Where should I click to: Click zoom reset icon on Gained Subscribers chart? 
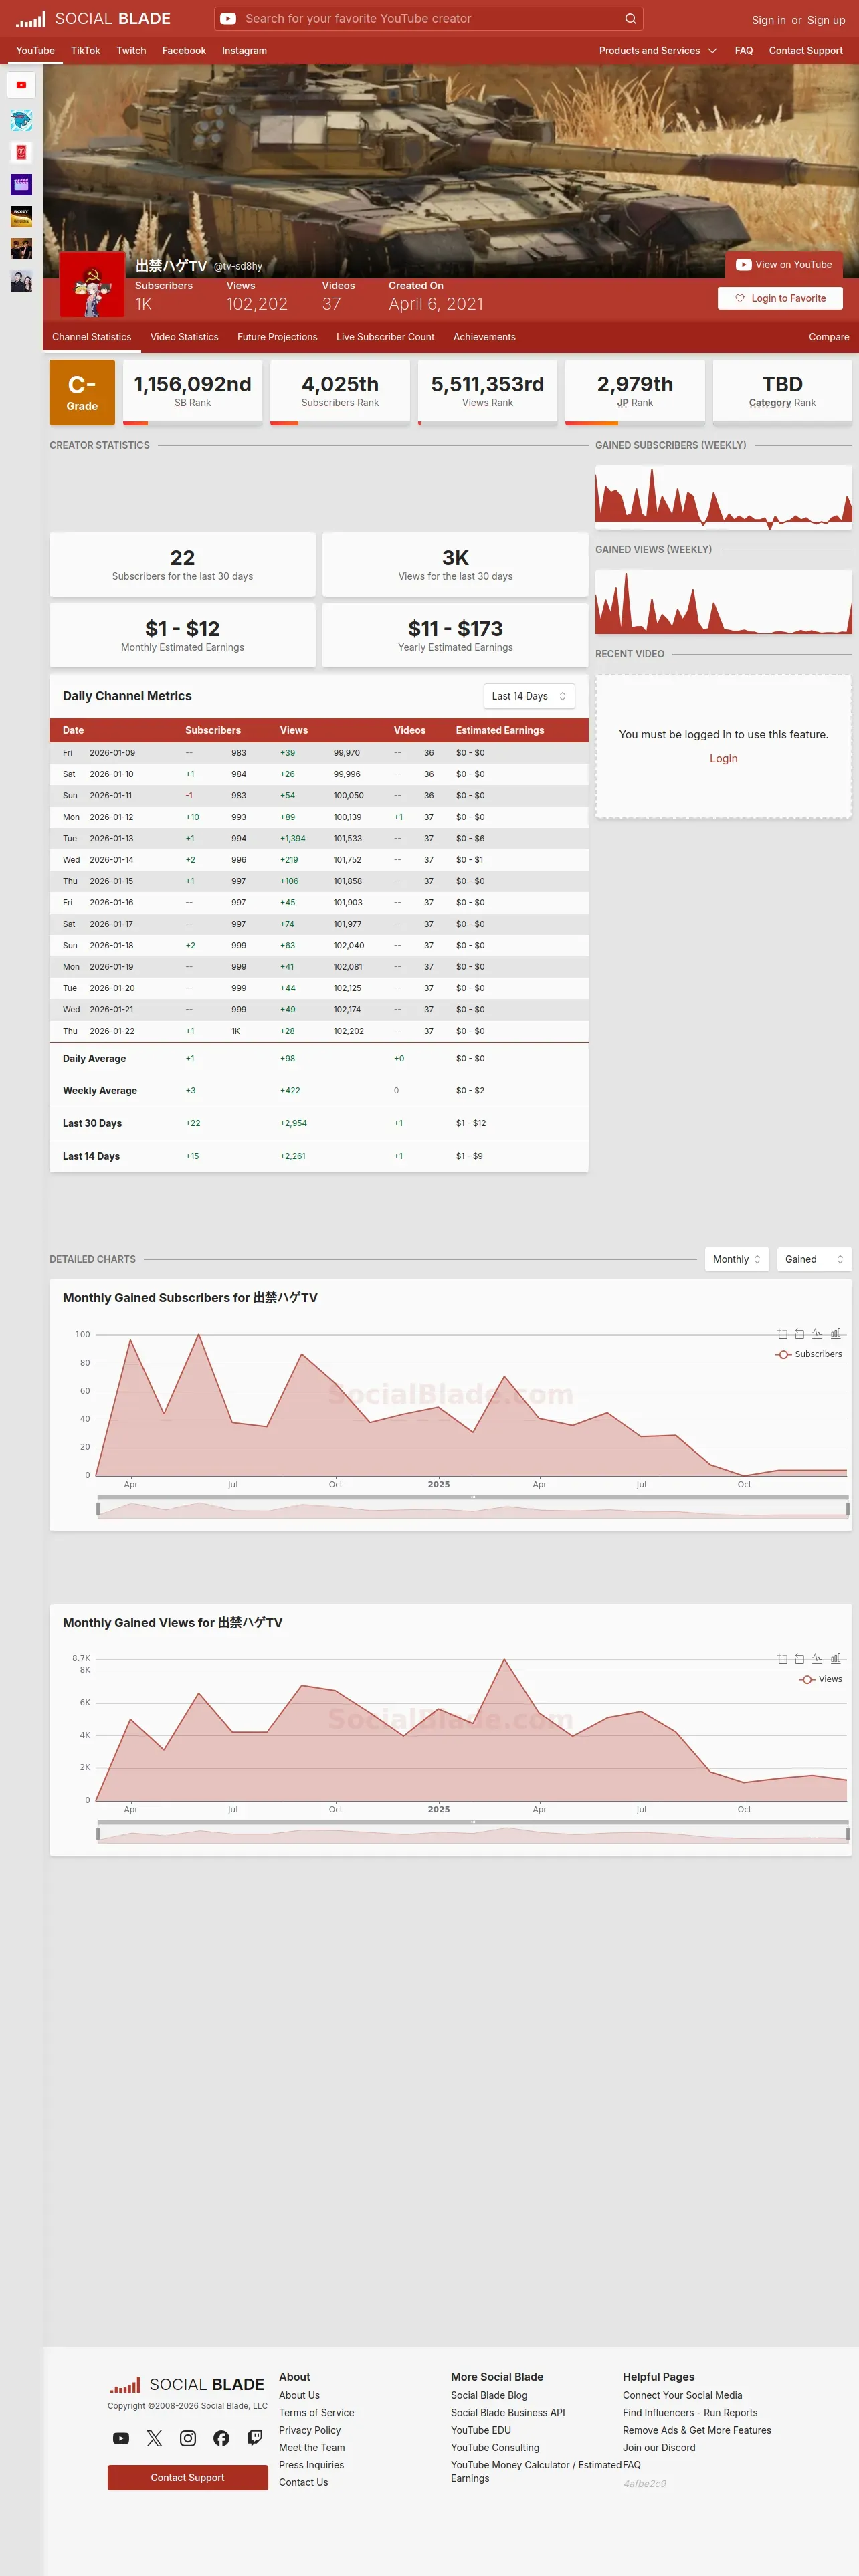pyautogui.click(x=799, y=1334)
